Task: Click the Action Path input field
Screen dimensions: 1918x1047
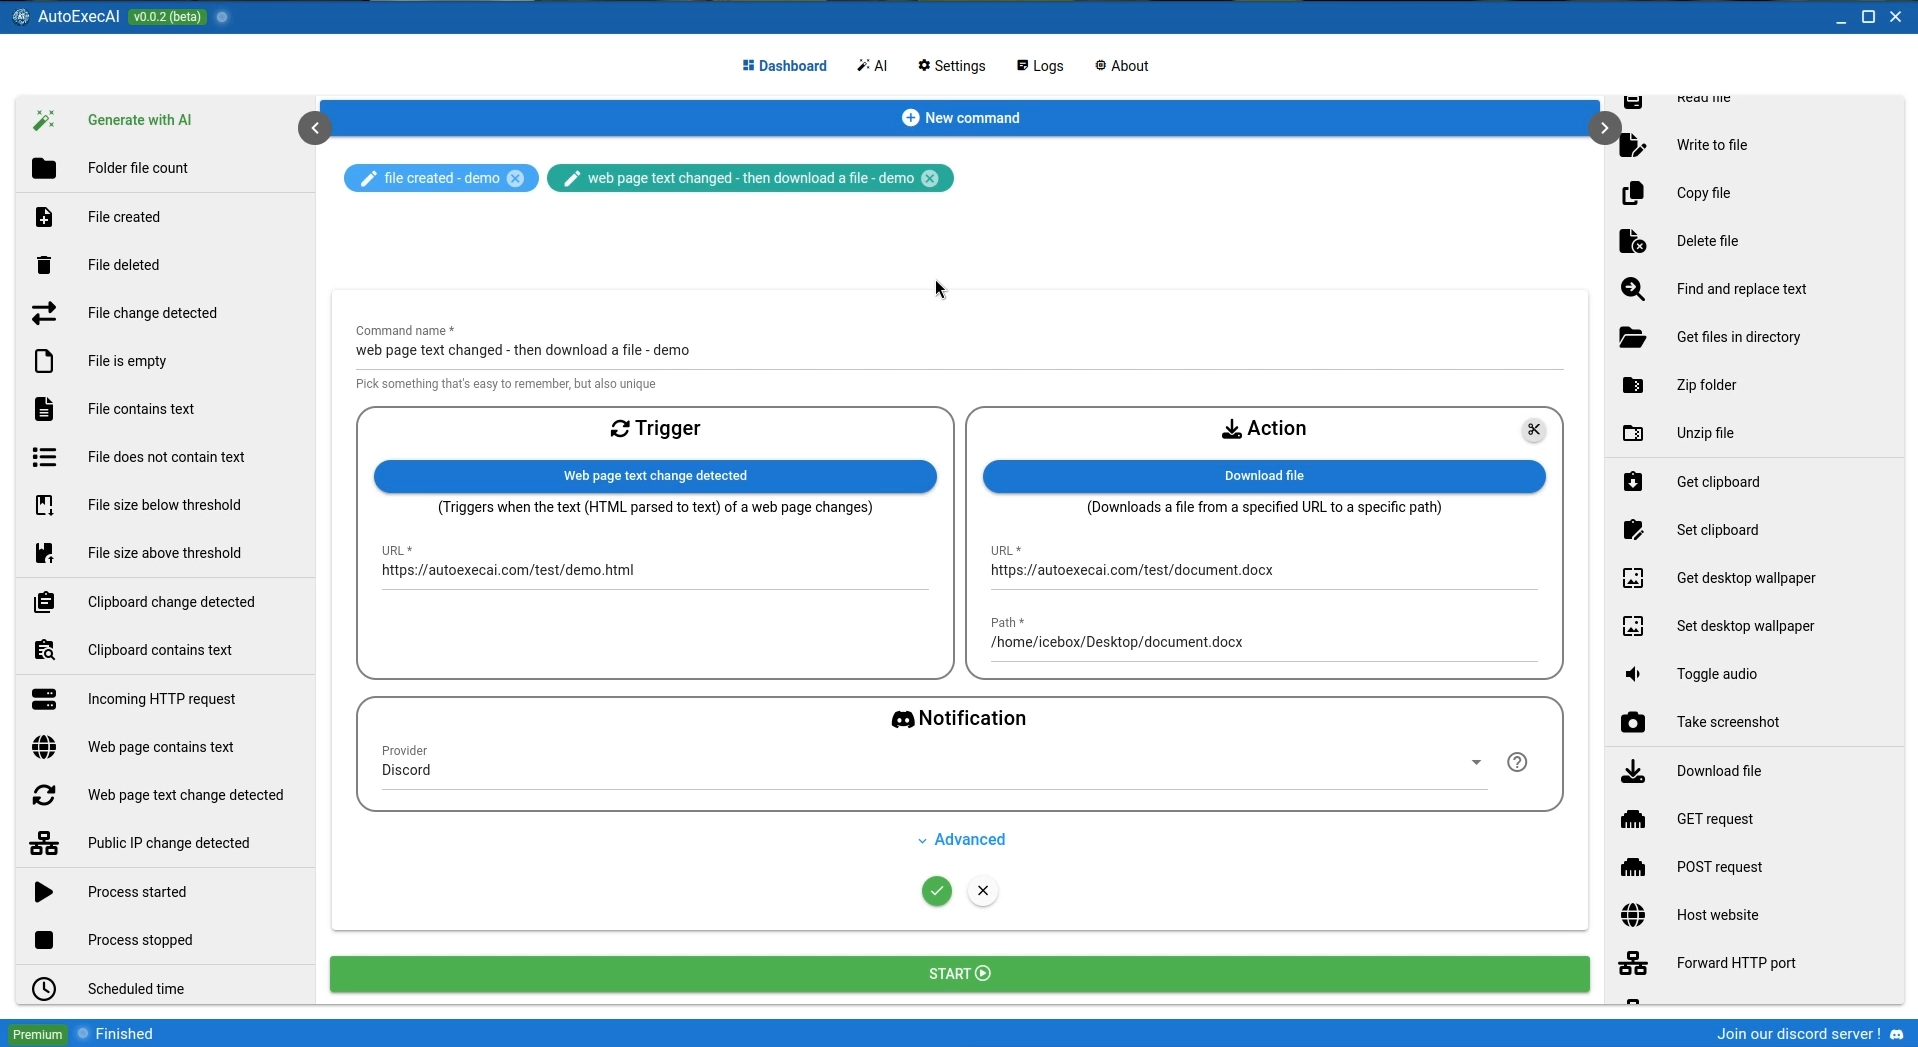Action: 1264,642
